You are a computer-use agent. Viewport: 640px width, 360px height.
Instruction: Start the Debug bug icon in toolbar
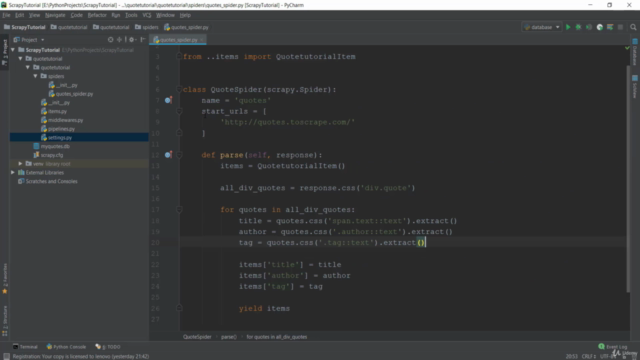coord(578,27)
